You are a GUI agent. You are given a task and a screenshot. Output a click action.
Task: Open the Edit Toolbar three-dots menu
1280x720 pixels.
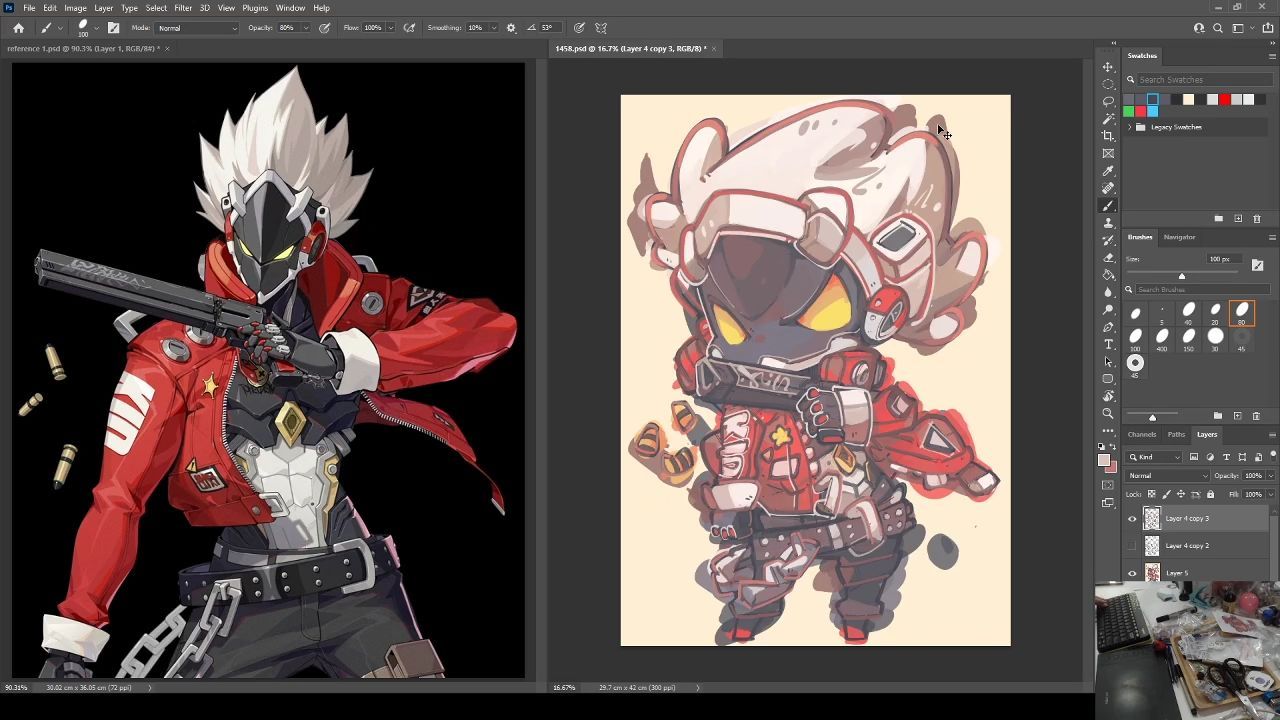coord(1108,431)
